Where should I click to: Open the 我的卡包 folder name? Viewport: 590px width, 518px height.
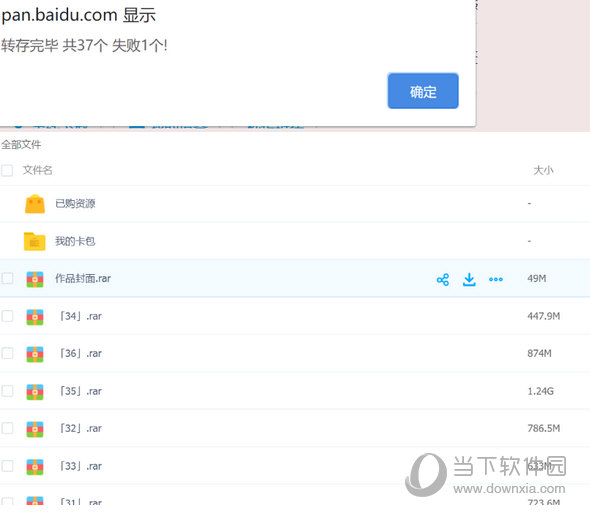(x=75, y=241)
